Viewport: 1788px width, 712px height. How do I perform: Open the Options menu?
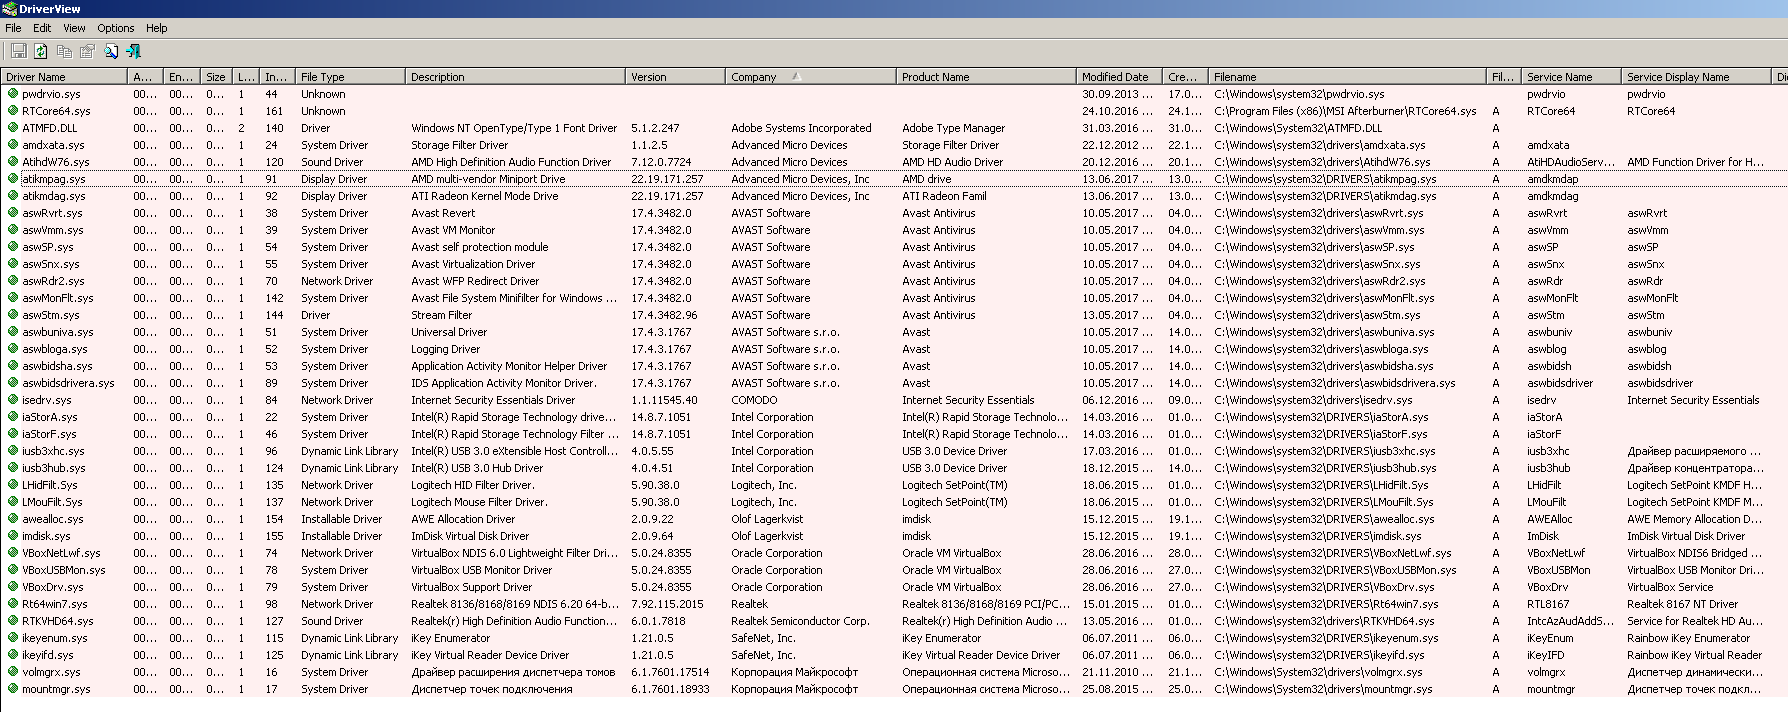click(115, 28)
